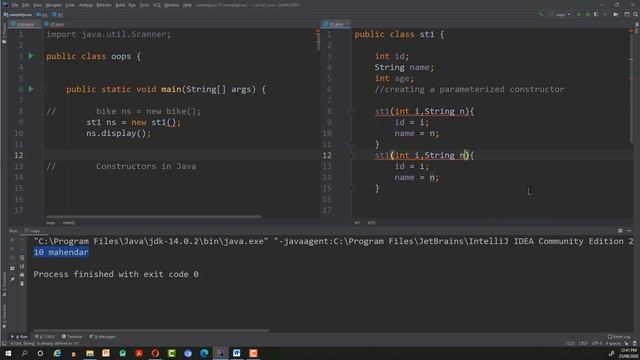
Task: Open the Edit menu
Action: tap(25, 5)
